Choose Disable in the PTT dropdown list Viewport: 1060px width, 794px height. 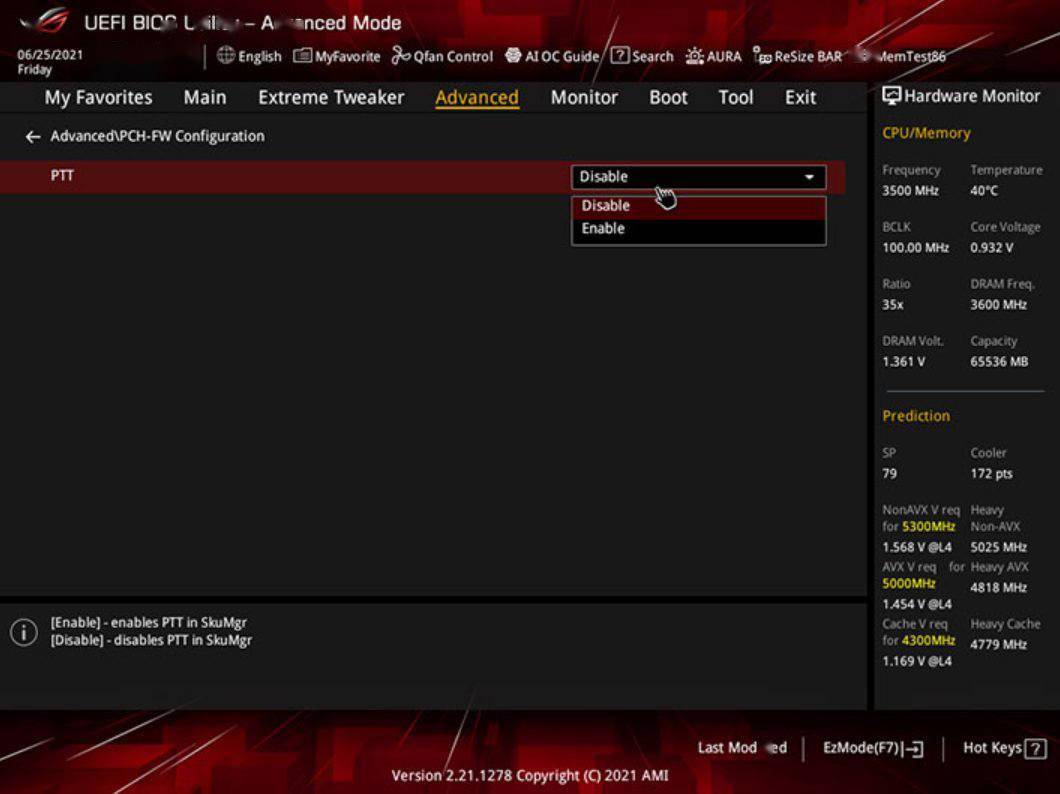tap(698, 206)
